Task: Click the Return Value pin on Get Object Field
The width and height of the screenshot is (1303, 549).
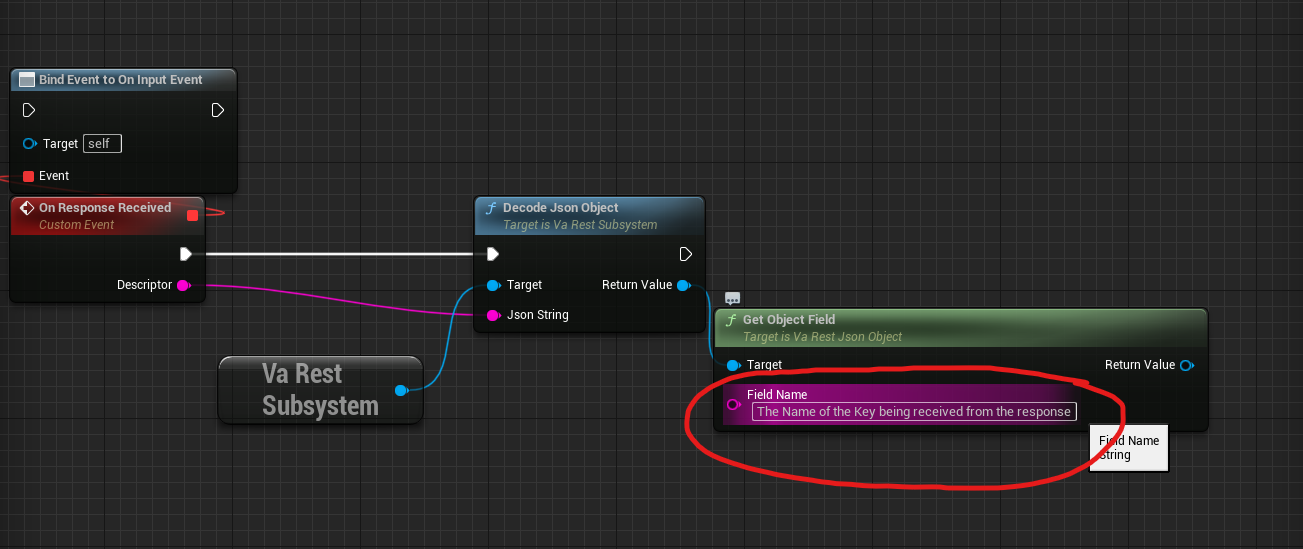Action: (1186, 365)
